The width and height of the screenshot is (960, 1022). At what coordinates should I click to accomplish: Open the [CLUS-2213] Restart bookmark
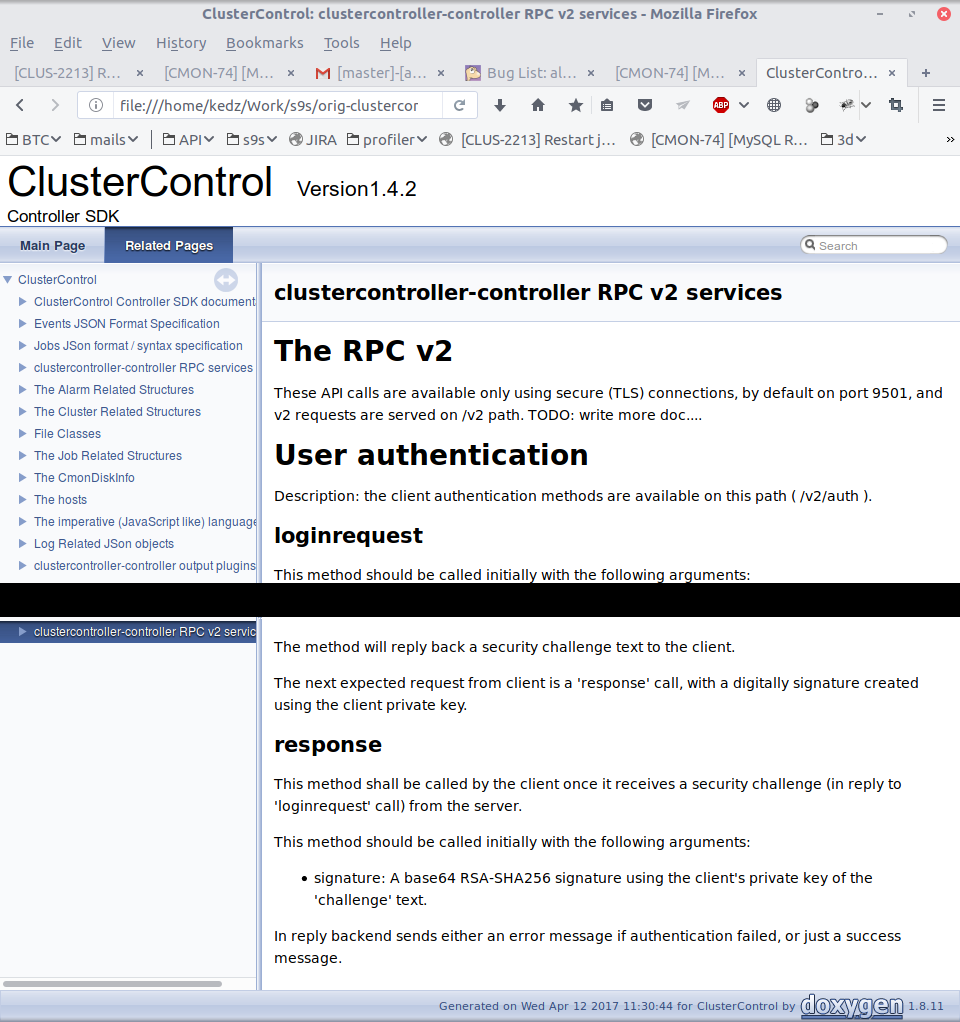click(528, 139)
